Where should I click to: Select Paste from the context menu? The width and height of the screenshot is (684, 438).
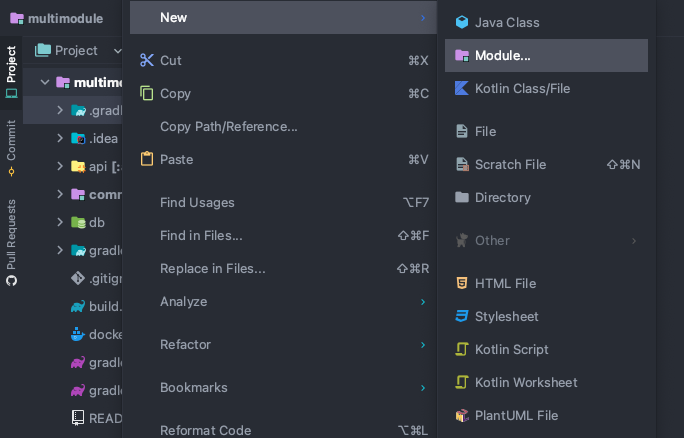point(283,159)
